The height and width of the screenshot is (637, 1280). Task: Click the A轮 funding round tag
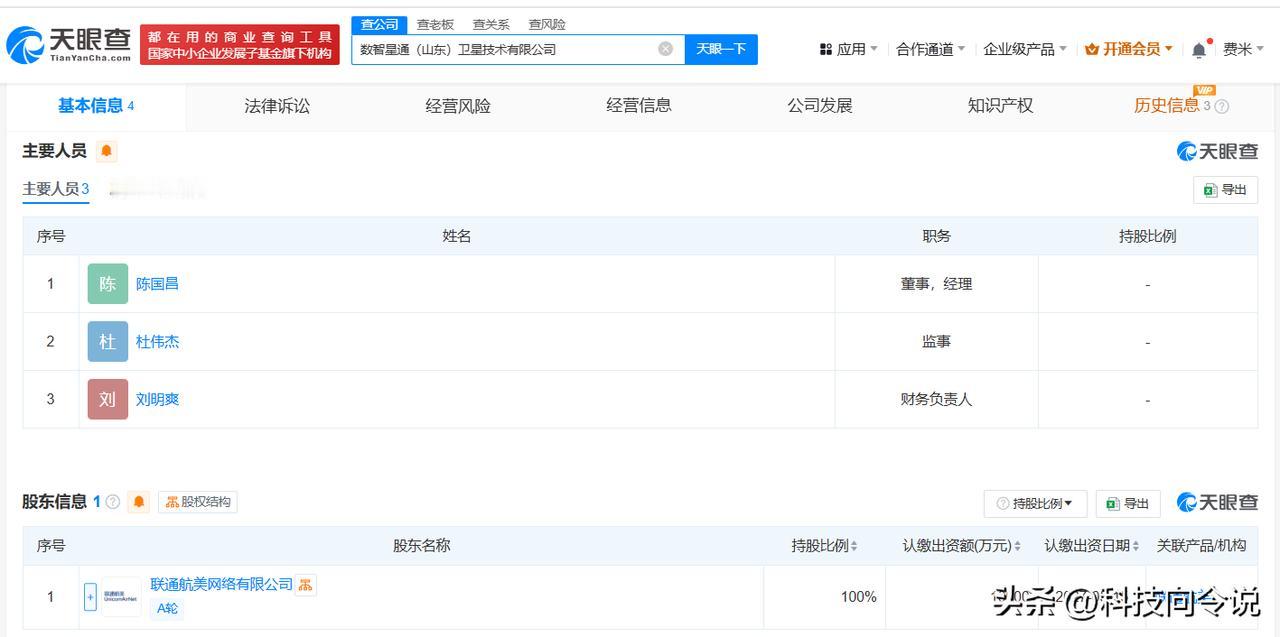coord(165,608)
